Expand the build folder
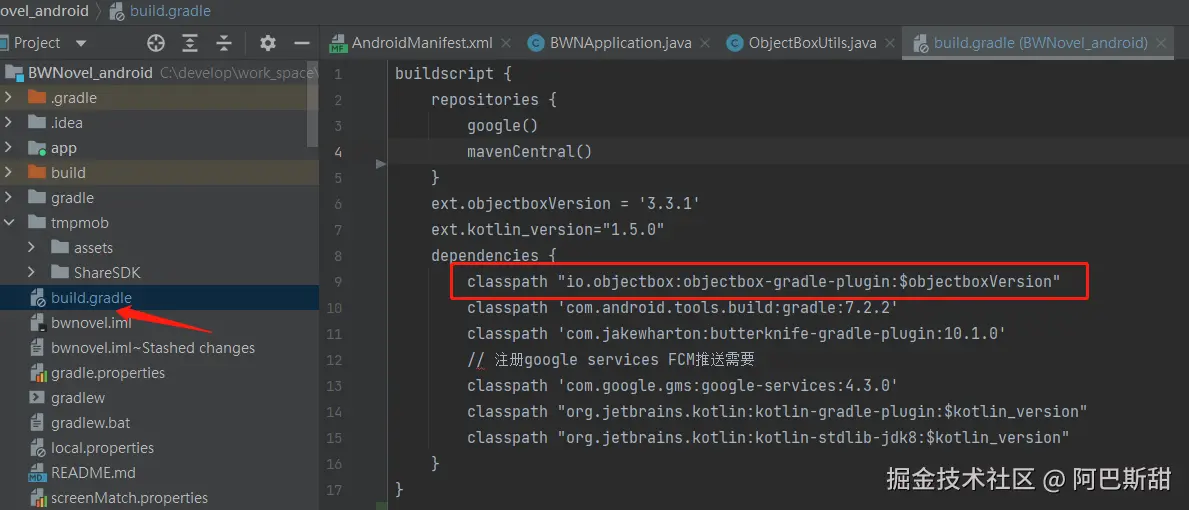1189x510 pixels. pyautogui.click(x=8, y=173)
